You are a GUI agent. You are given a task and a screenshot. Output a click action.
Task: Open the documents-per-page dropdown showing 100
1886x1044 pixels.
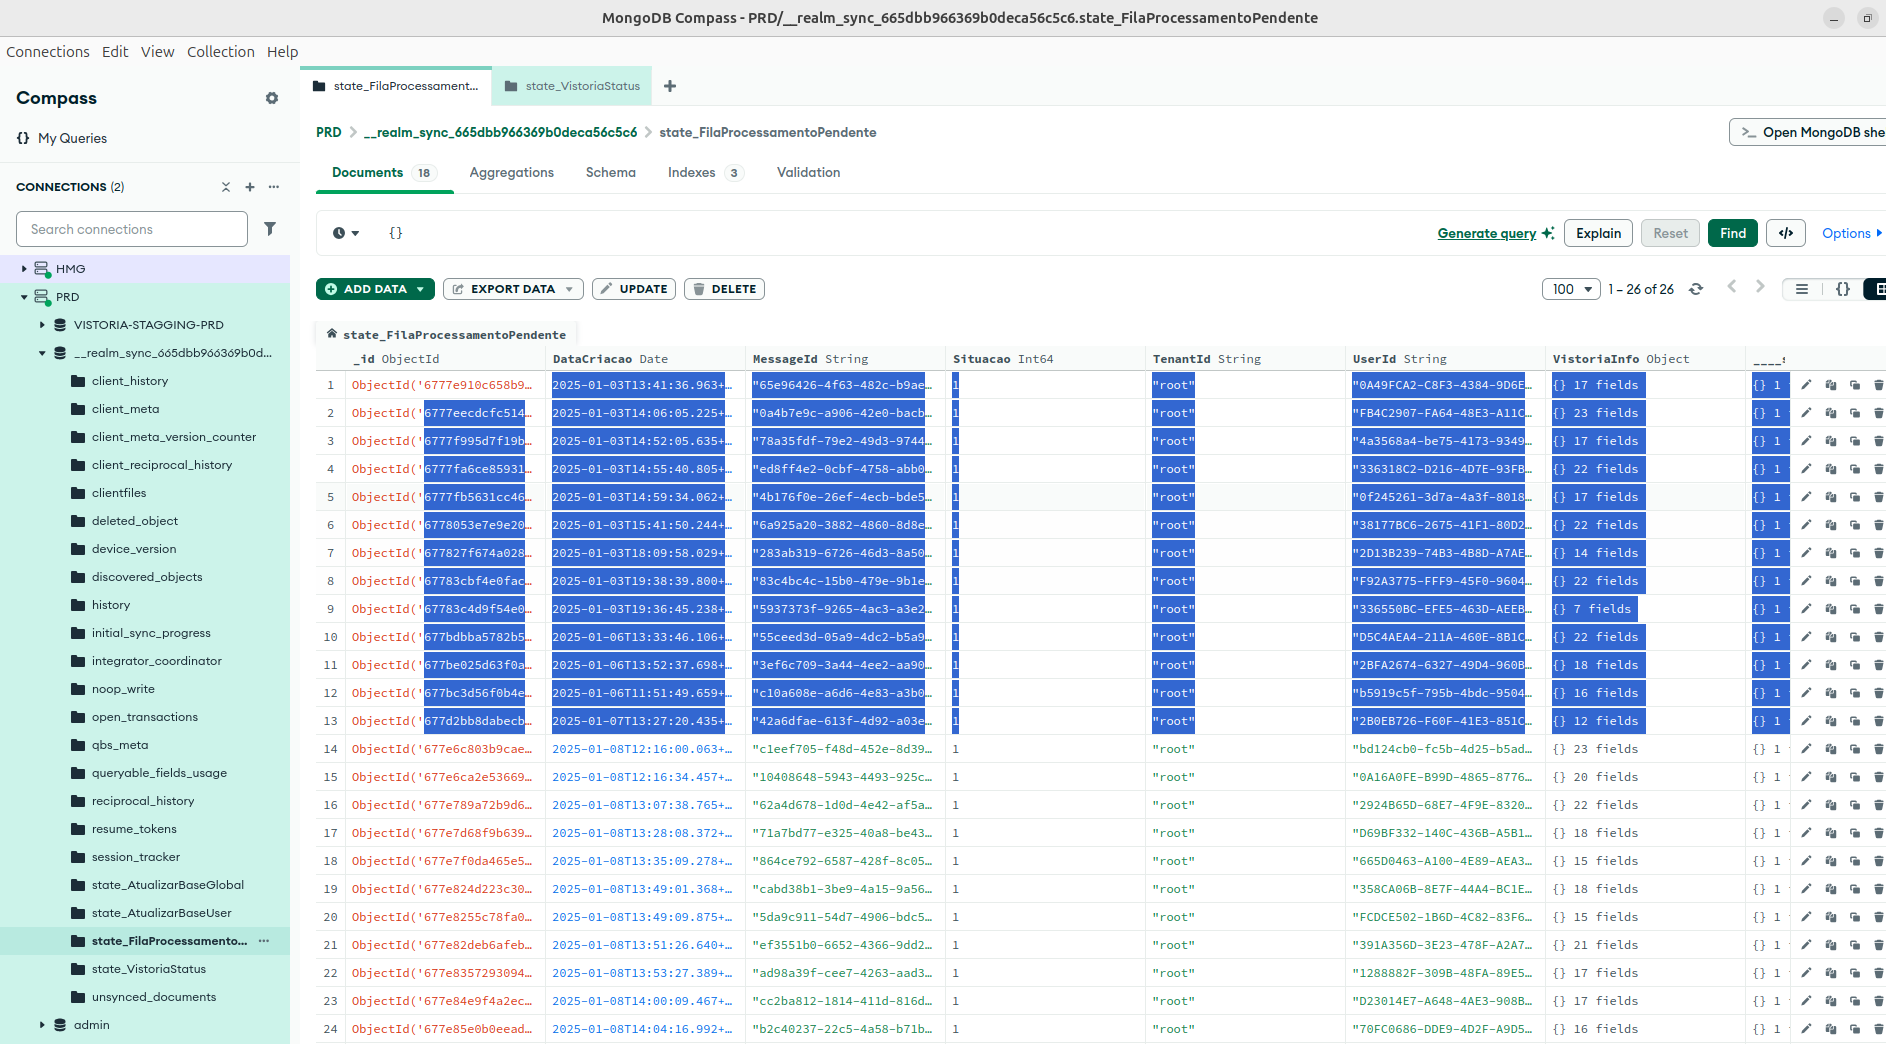(1571, 289)
